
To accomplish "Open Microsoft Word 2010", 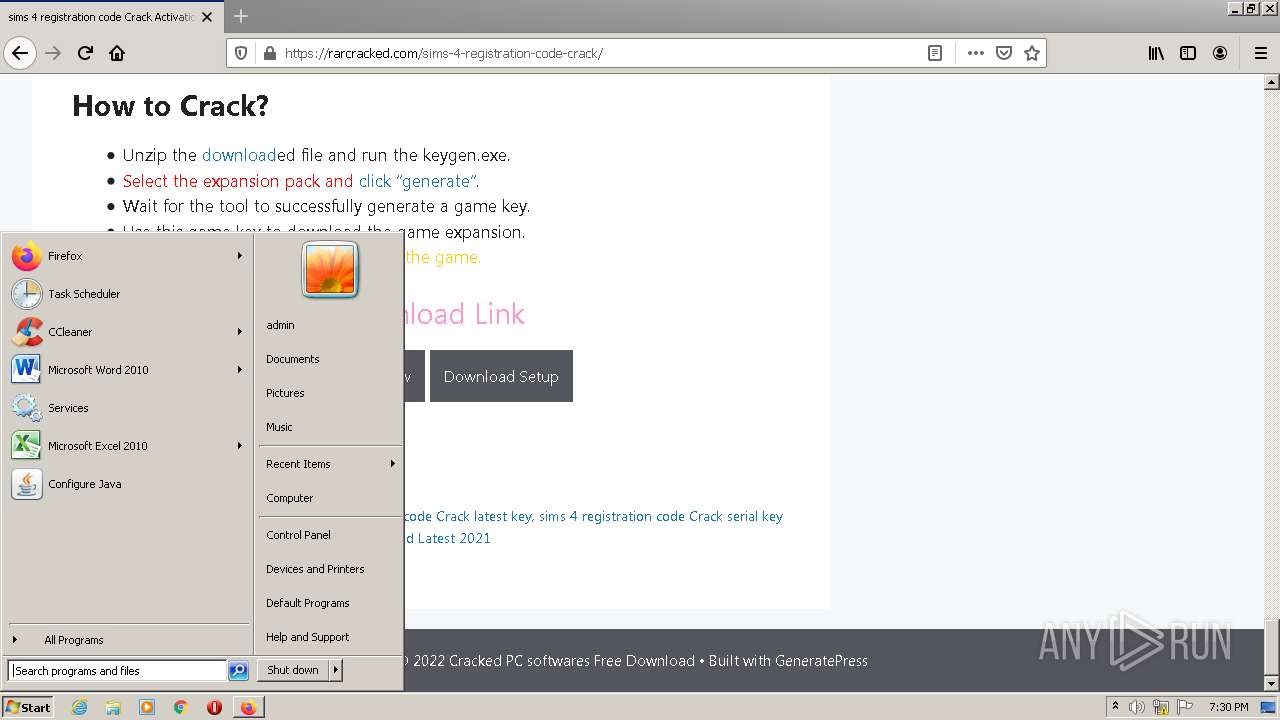I will pyautogui.click(x=127, y=370).
